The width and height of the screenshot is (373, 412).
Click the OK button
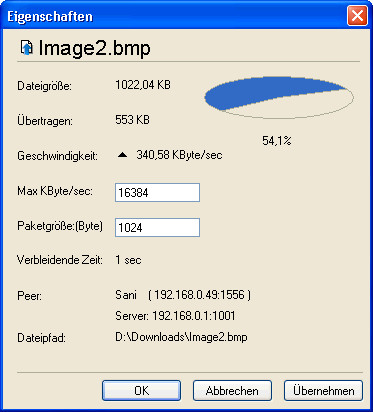(141, 390)
